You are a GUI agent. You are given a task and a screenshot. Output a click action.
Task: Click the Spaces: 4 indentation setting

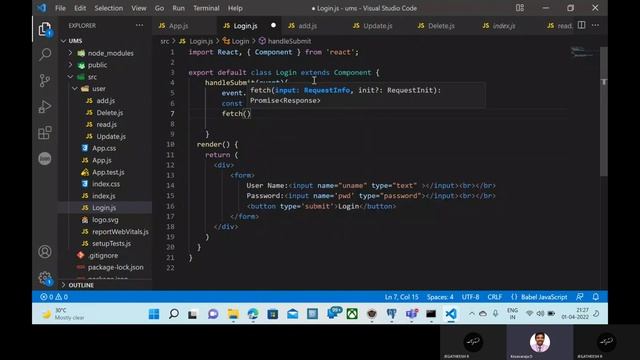click(x=440, y=297)
